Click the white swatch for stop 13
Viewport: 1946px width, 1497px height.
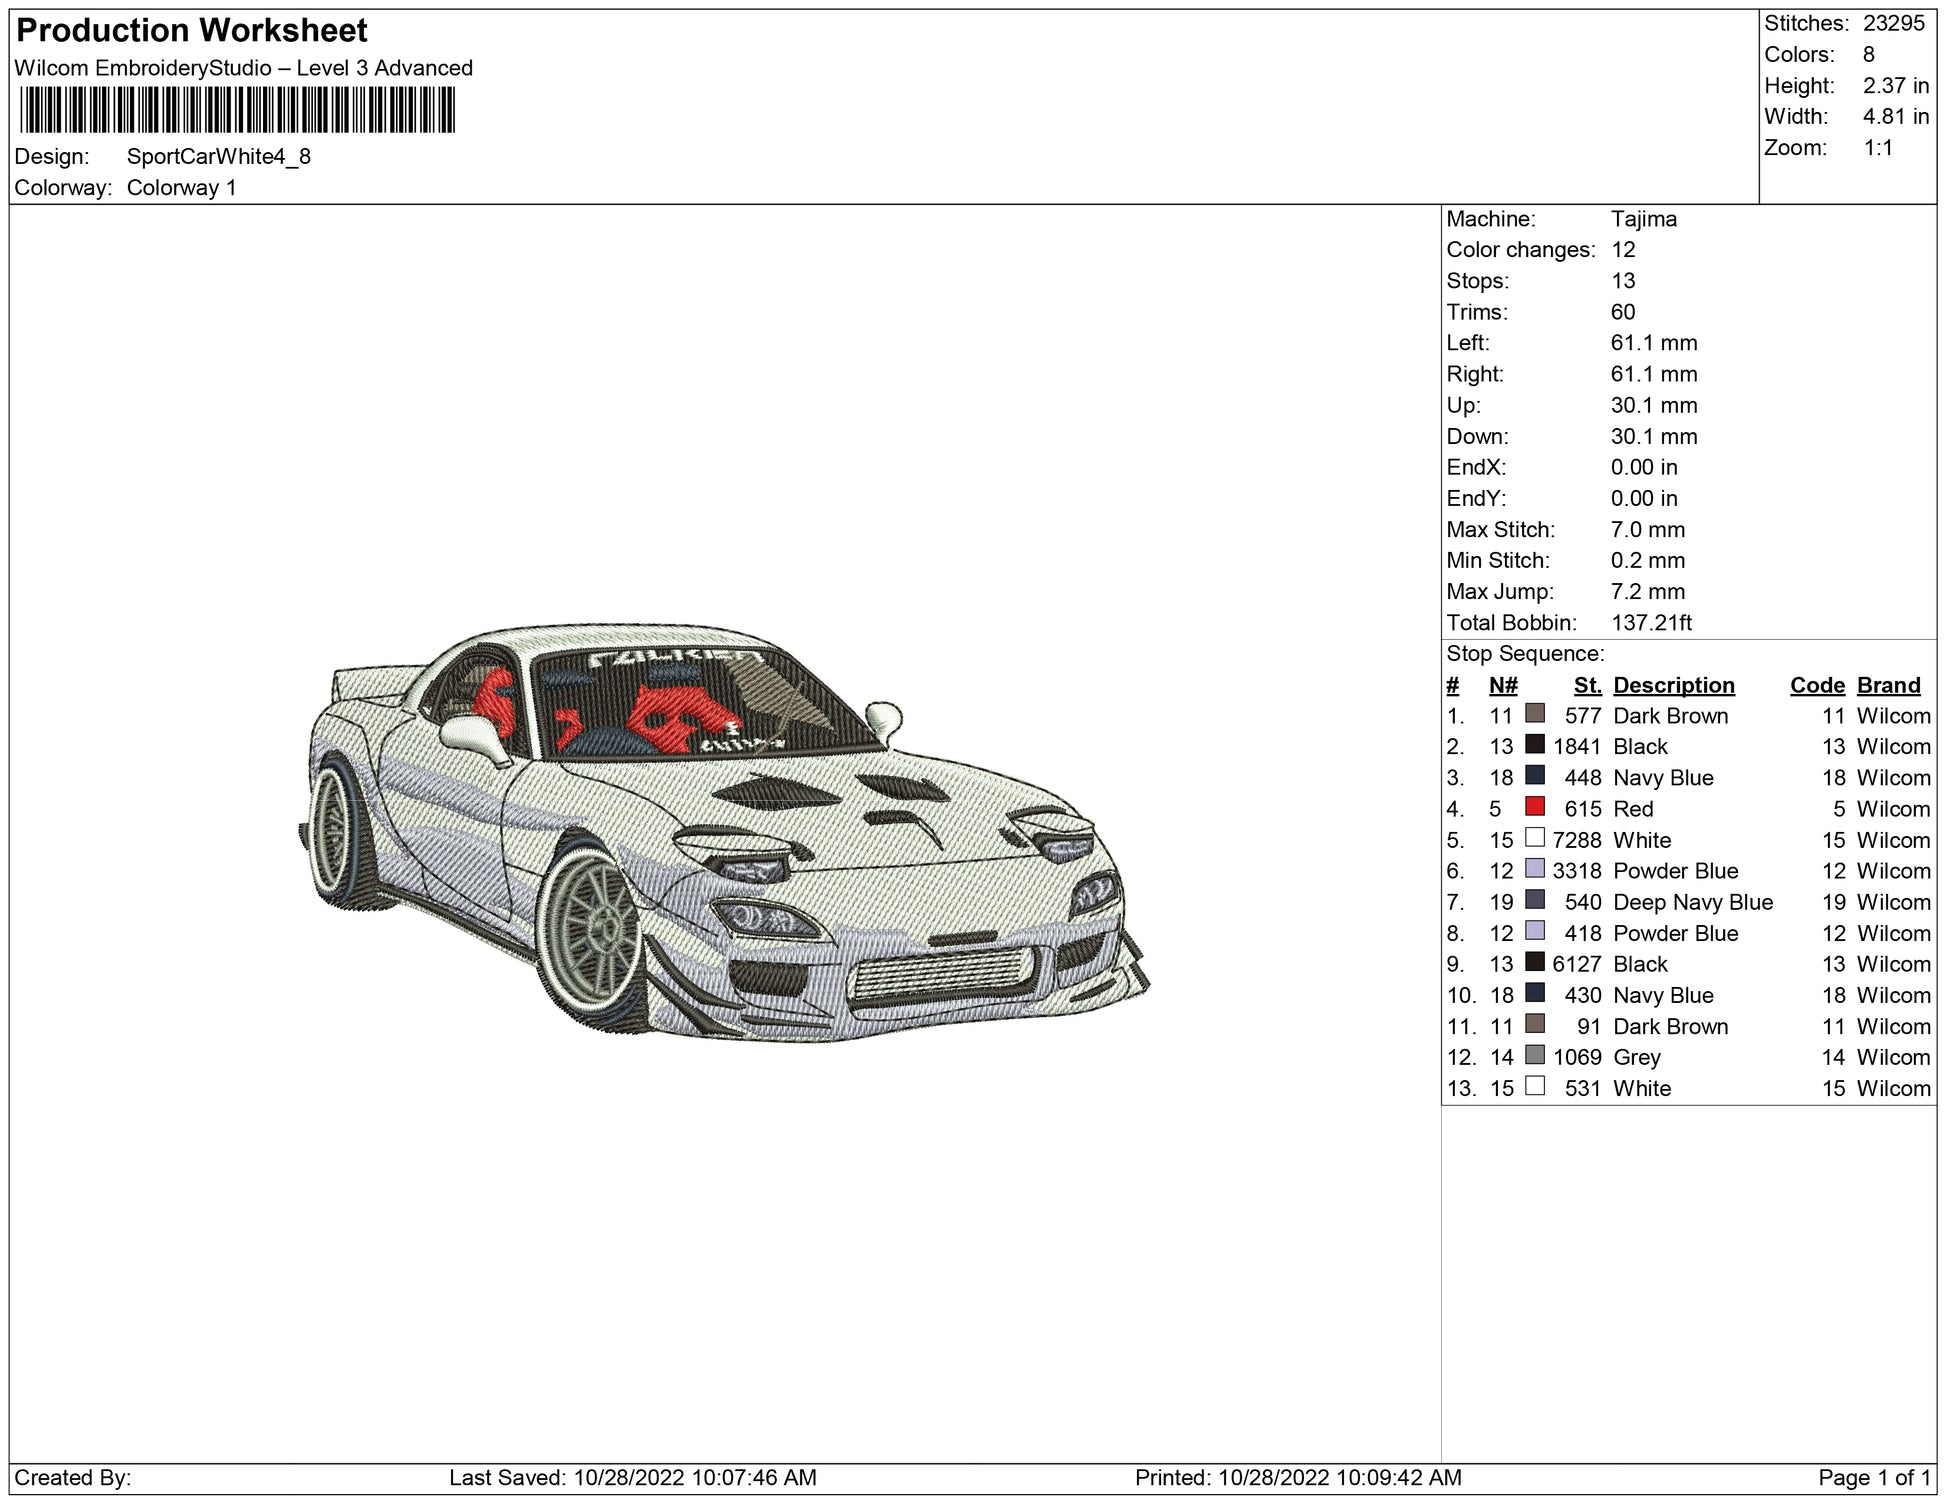1534,1086
